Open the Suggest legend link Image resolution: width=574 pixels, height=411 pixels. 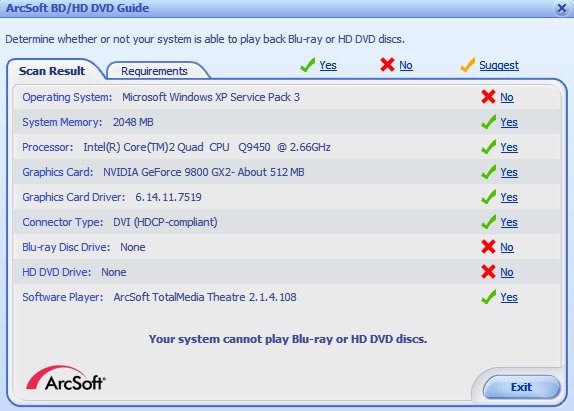(499, 65)
